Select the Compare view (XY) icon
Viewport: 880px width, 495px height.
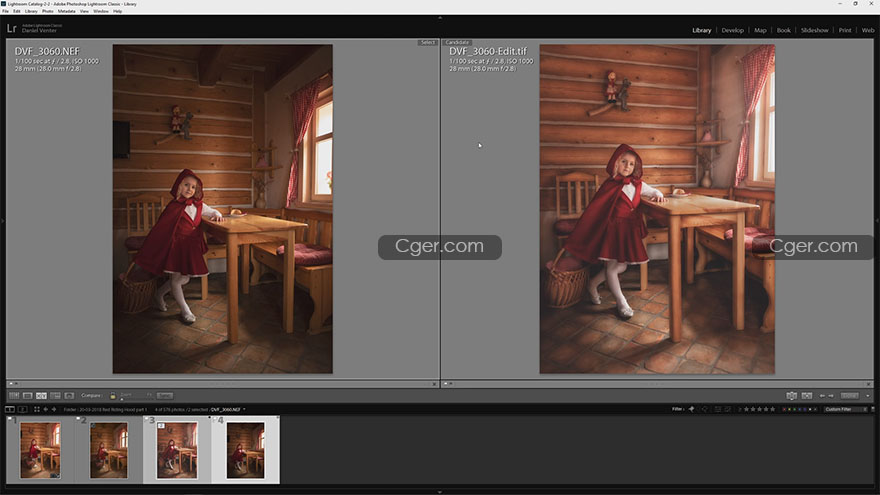pos(41,396)
